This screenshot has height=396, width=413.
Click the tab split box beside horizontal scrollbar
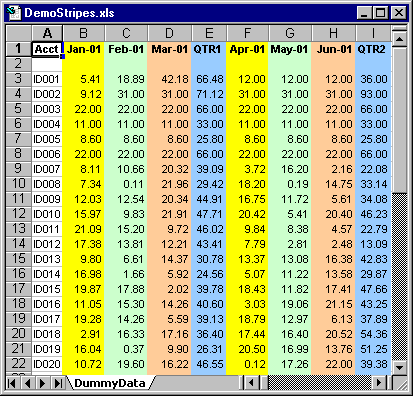pyautogui.click(x=242, y=383)
